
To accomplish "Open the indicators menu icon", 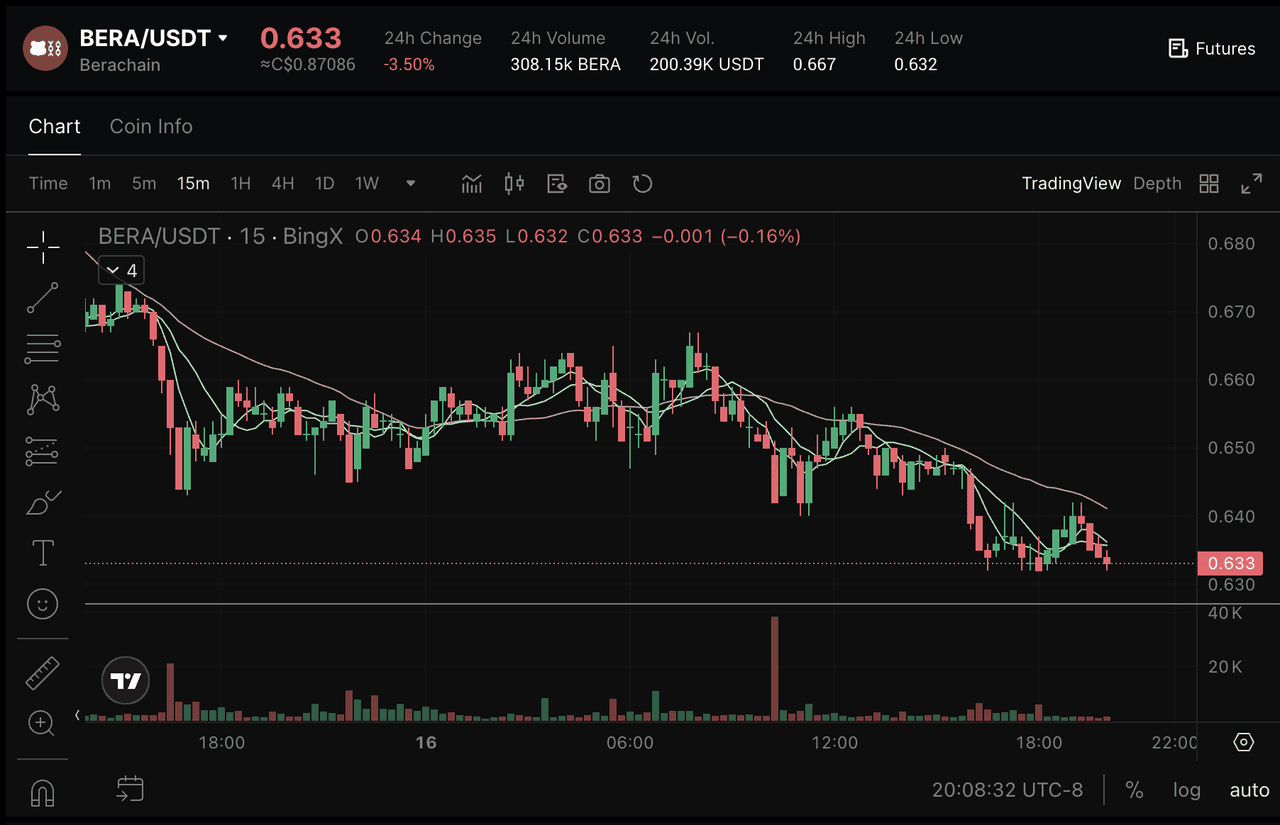I will click(471, 184).
